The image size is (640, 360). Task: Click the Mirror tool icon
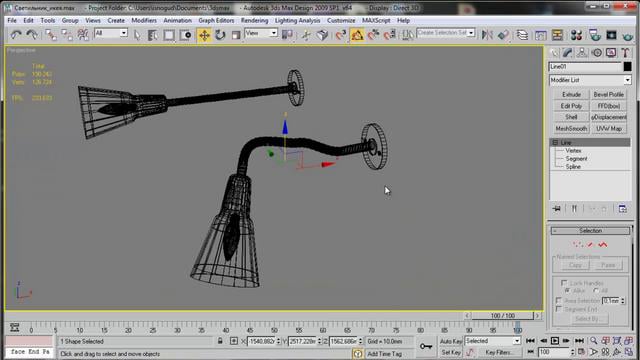pos(487,35)
